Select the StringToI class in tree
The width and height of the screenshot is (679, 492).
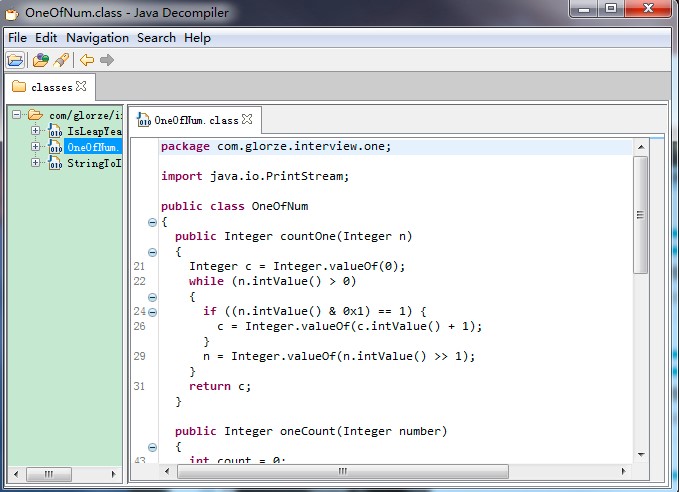click(93, 163)
